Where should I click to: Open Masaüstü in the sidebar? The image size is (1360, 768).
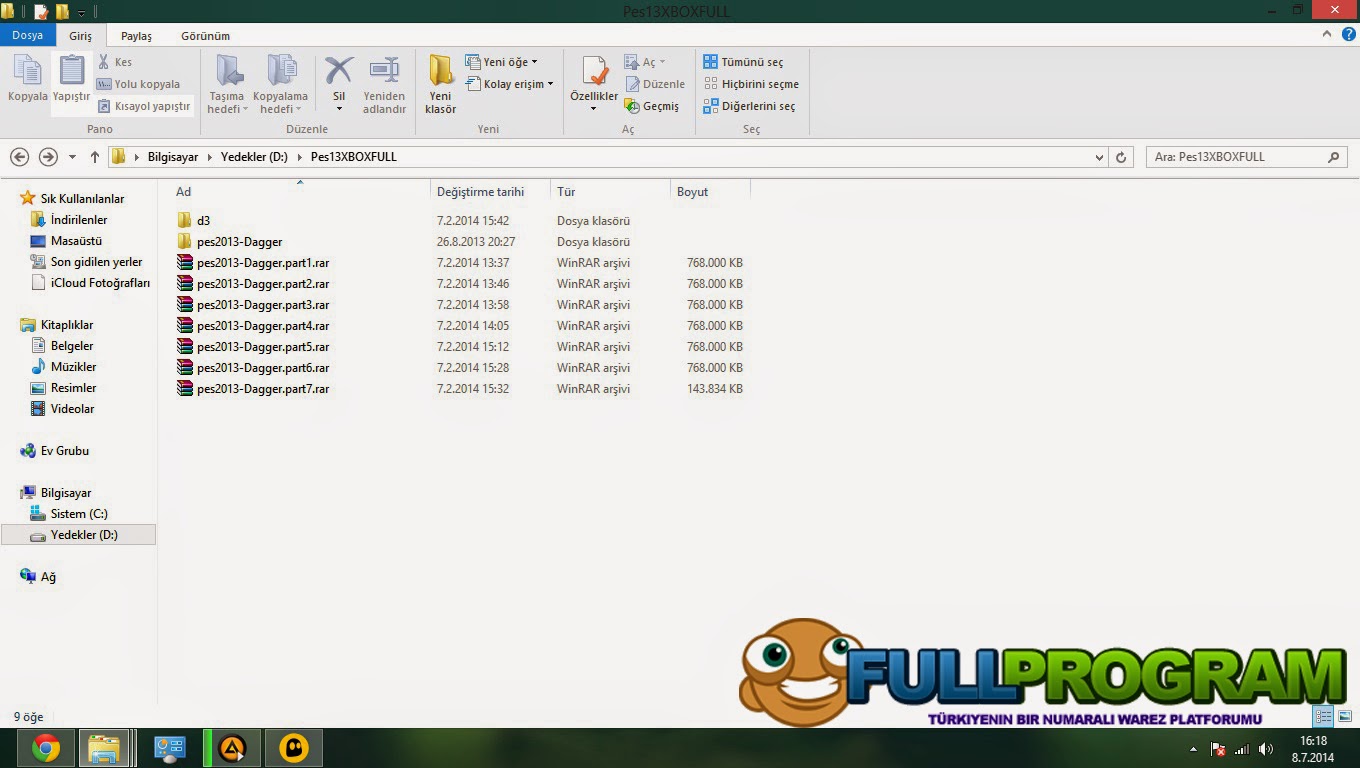pos(76,241)
